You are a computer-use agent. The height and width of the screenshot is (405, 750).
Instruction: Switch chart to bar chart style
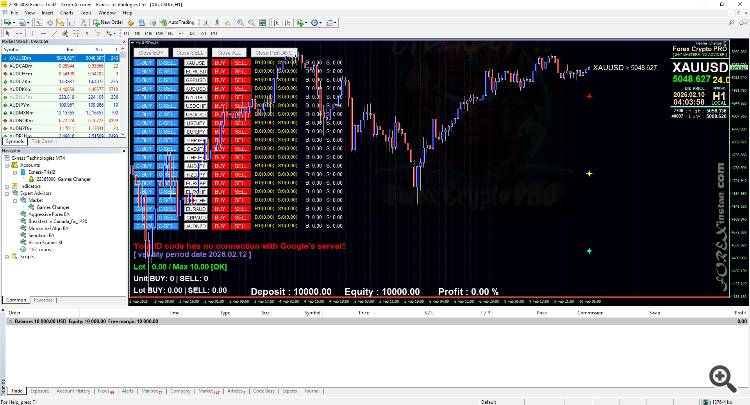[x=206, y=22]
